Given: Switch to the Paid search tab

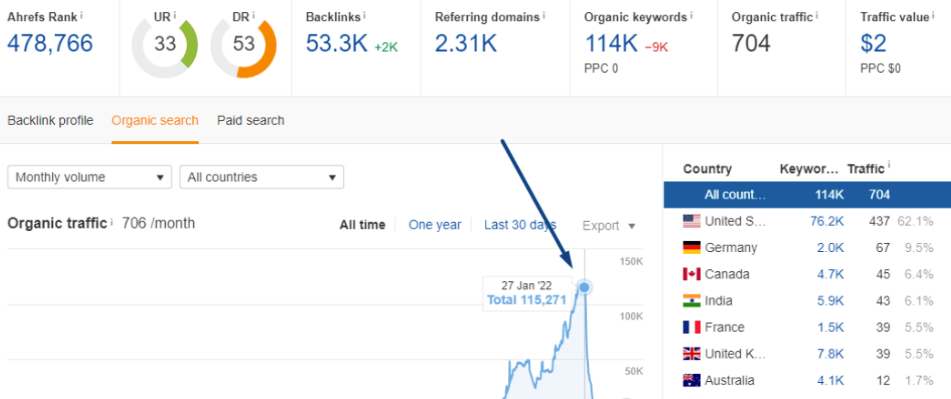Looking at the screenshot, I should [x=250, y=121].
